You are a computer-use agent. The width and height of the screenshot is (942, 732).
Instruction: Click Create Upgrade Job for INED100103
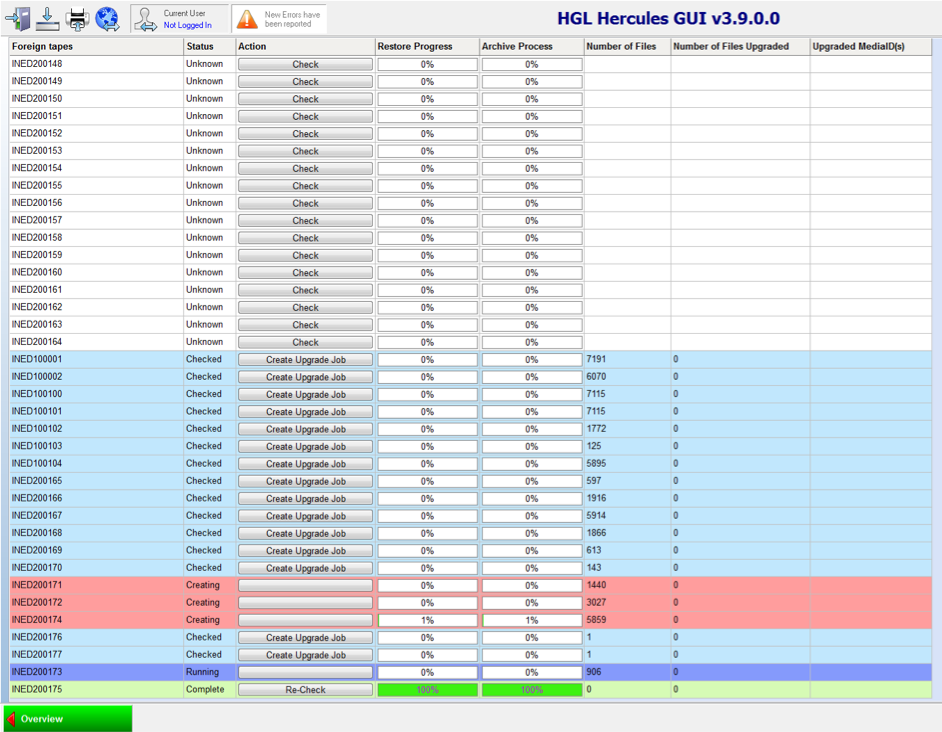305,447
